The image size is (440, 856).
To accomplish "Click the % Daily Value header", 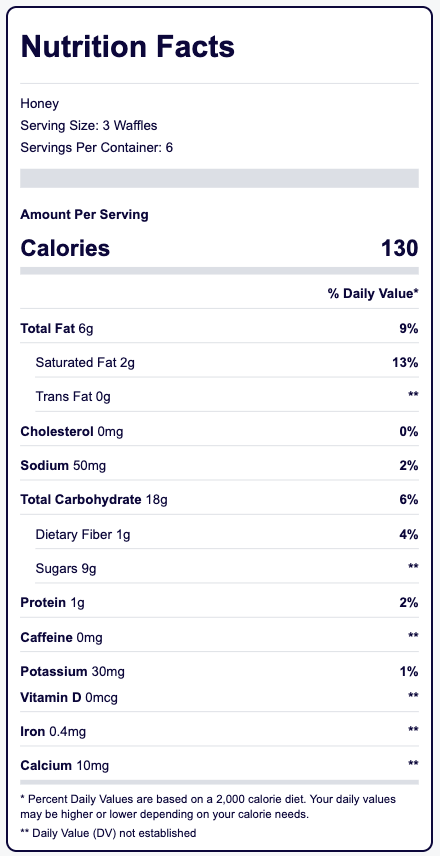I will [373, 294].
